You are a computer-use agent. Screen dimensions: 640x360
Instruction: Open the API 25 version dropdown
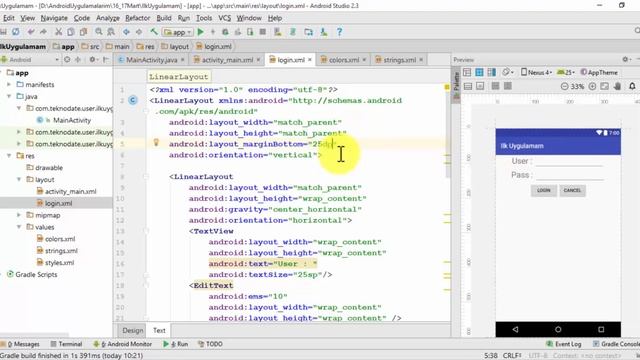[x=566, y=72]
